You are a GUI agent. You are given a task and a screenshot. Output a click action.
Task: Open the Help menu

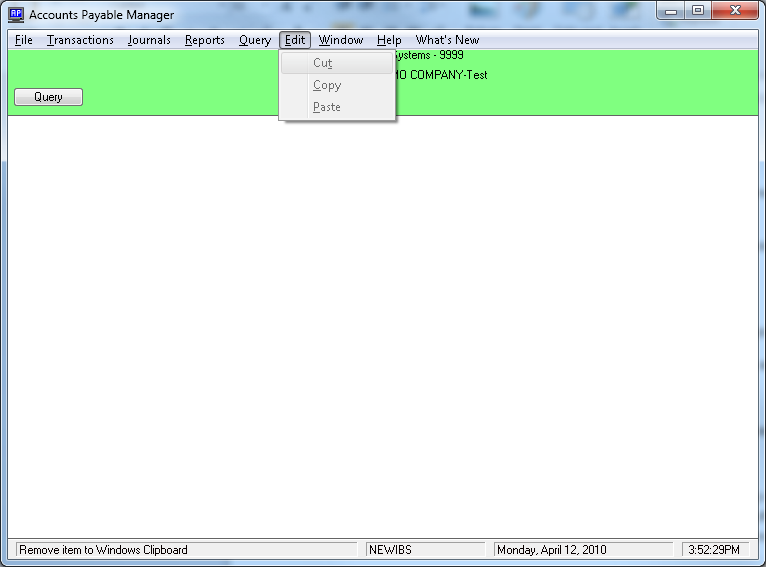pyautogui.click(x=389, y=40)
